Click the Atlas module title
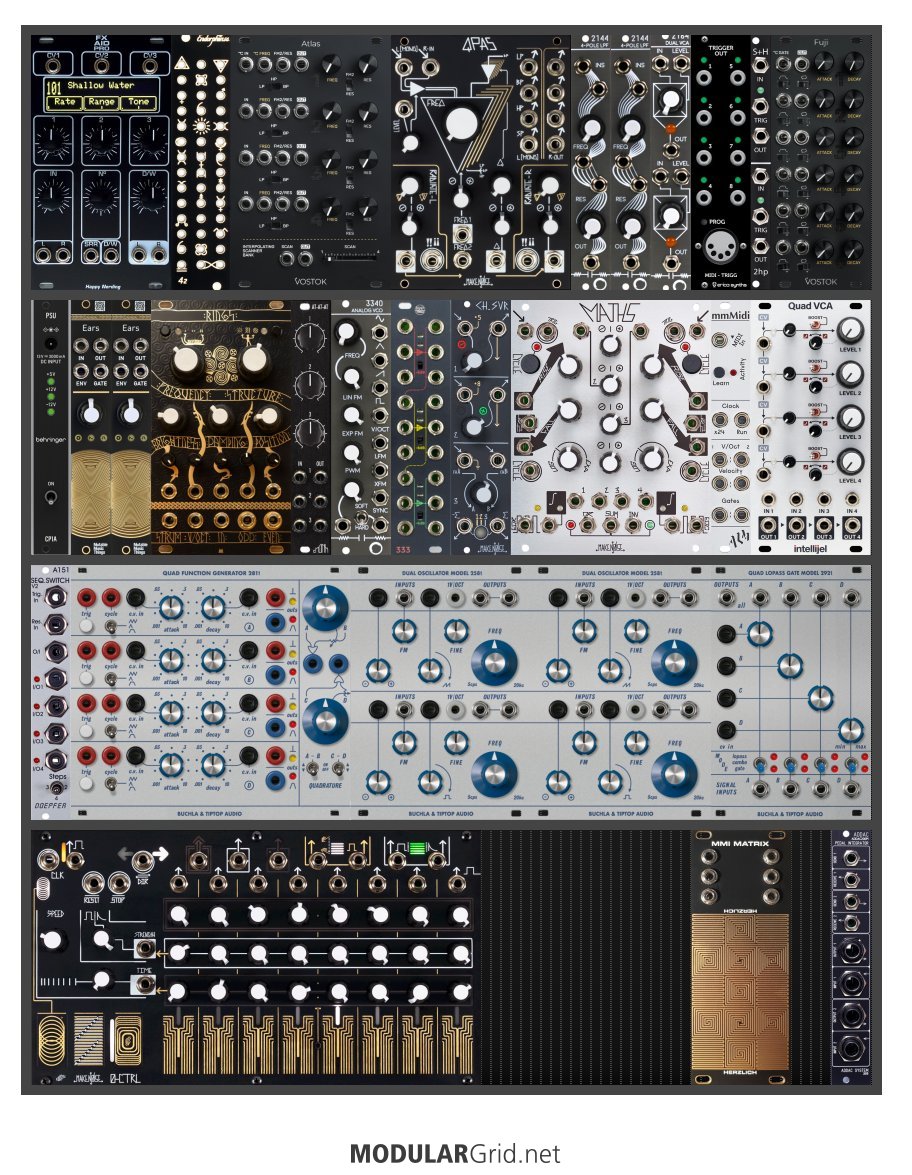 (311, 44)
